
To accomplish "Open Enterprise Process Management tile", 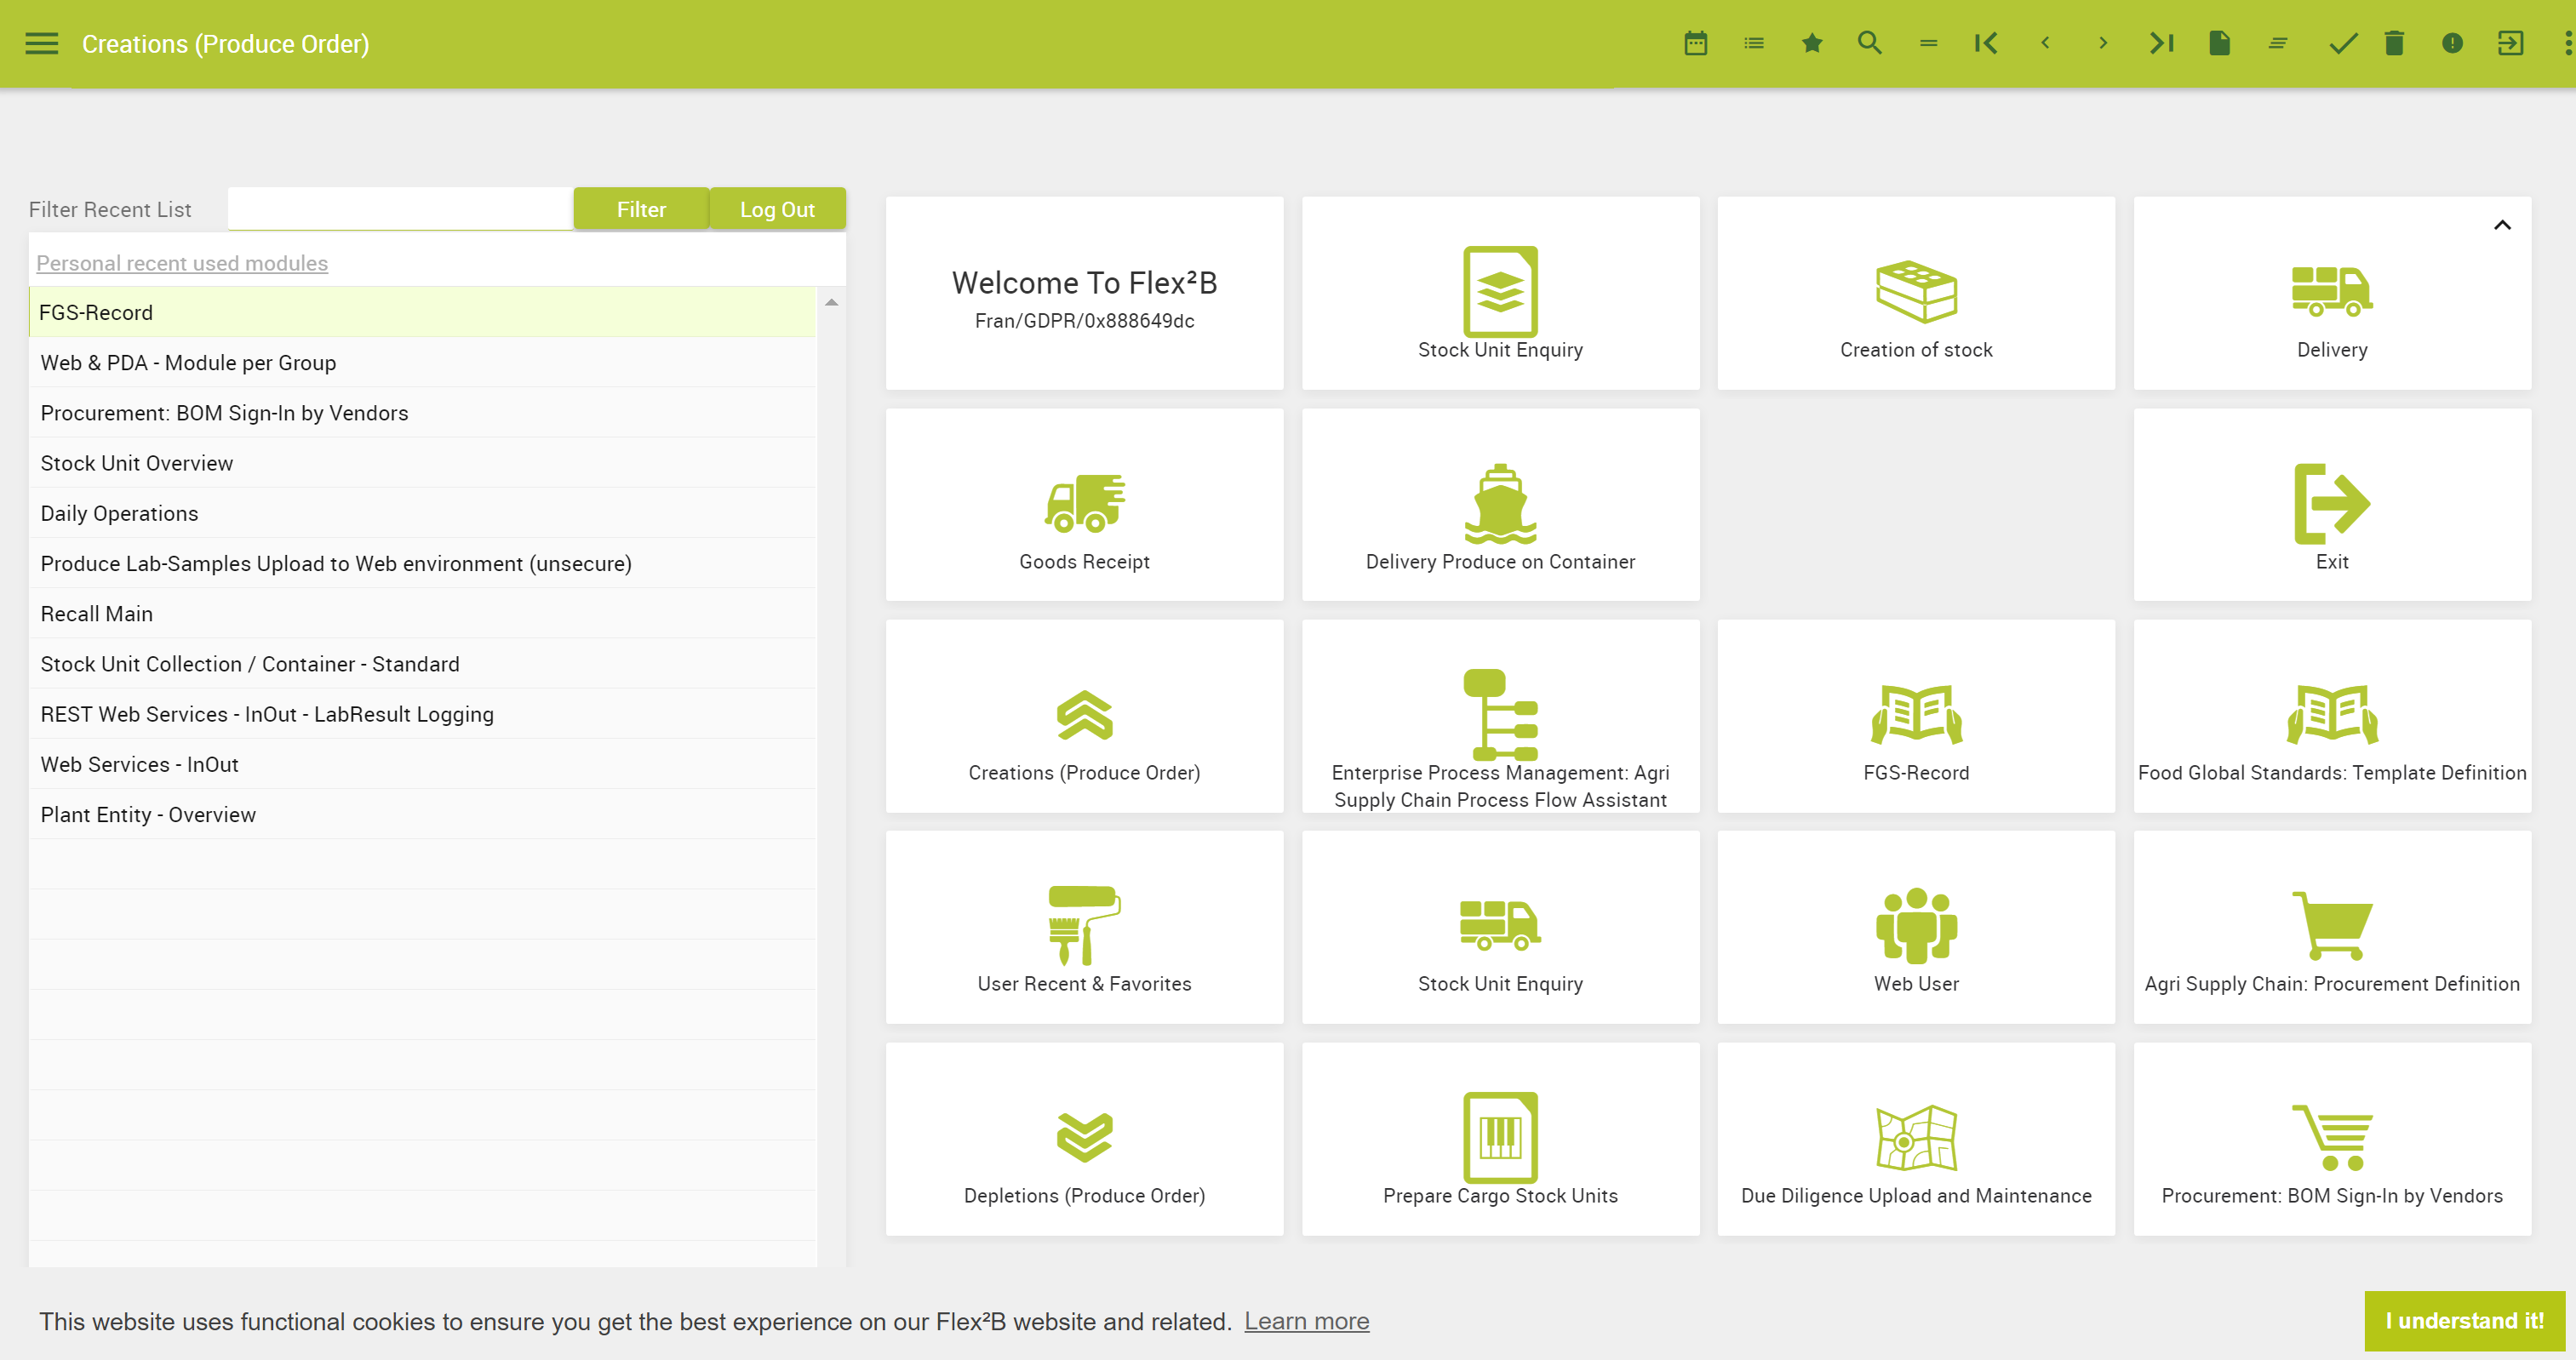I will click(x=1500, y=716).
